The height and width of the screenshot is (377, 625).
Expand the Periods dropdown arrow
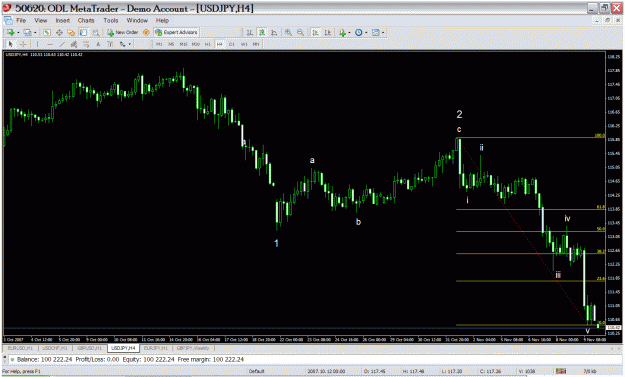[366, 33]
